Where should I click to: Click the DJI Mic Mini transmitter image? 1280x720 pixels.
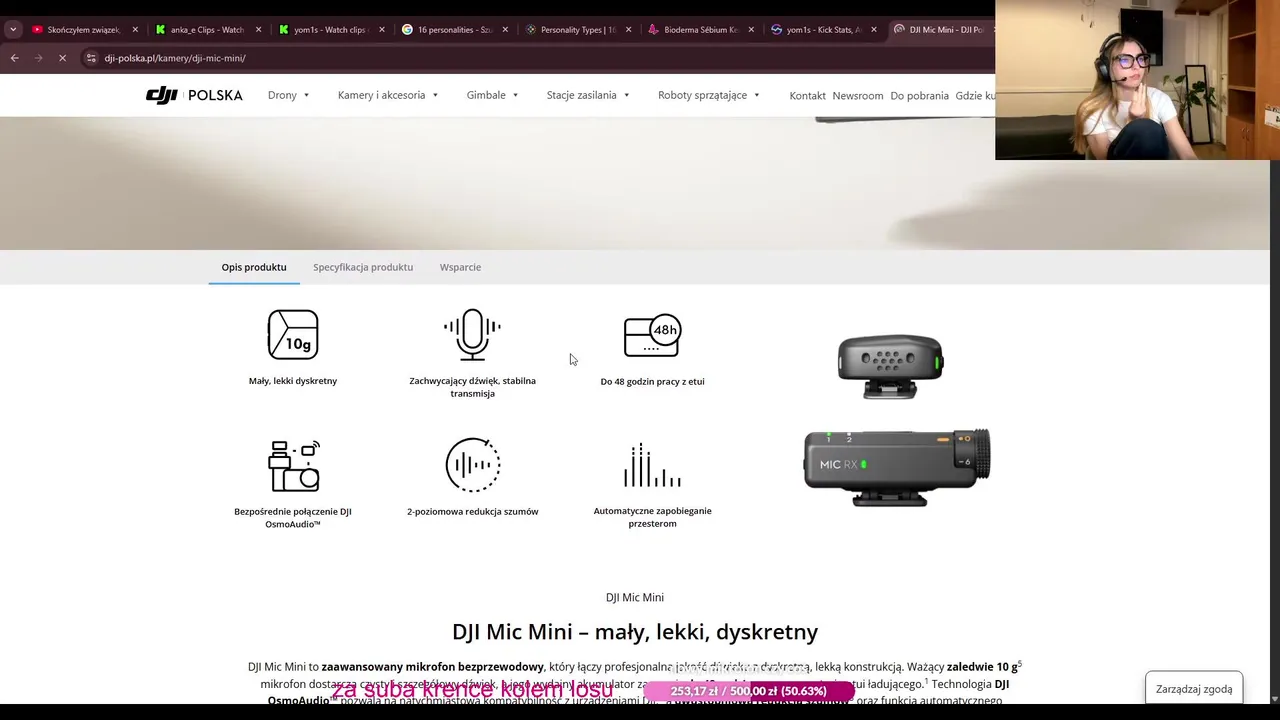point(890,367)
